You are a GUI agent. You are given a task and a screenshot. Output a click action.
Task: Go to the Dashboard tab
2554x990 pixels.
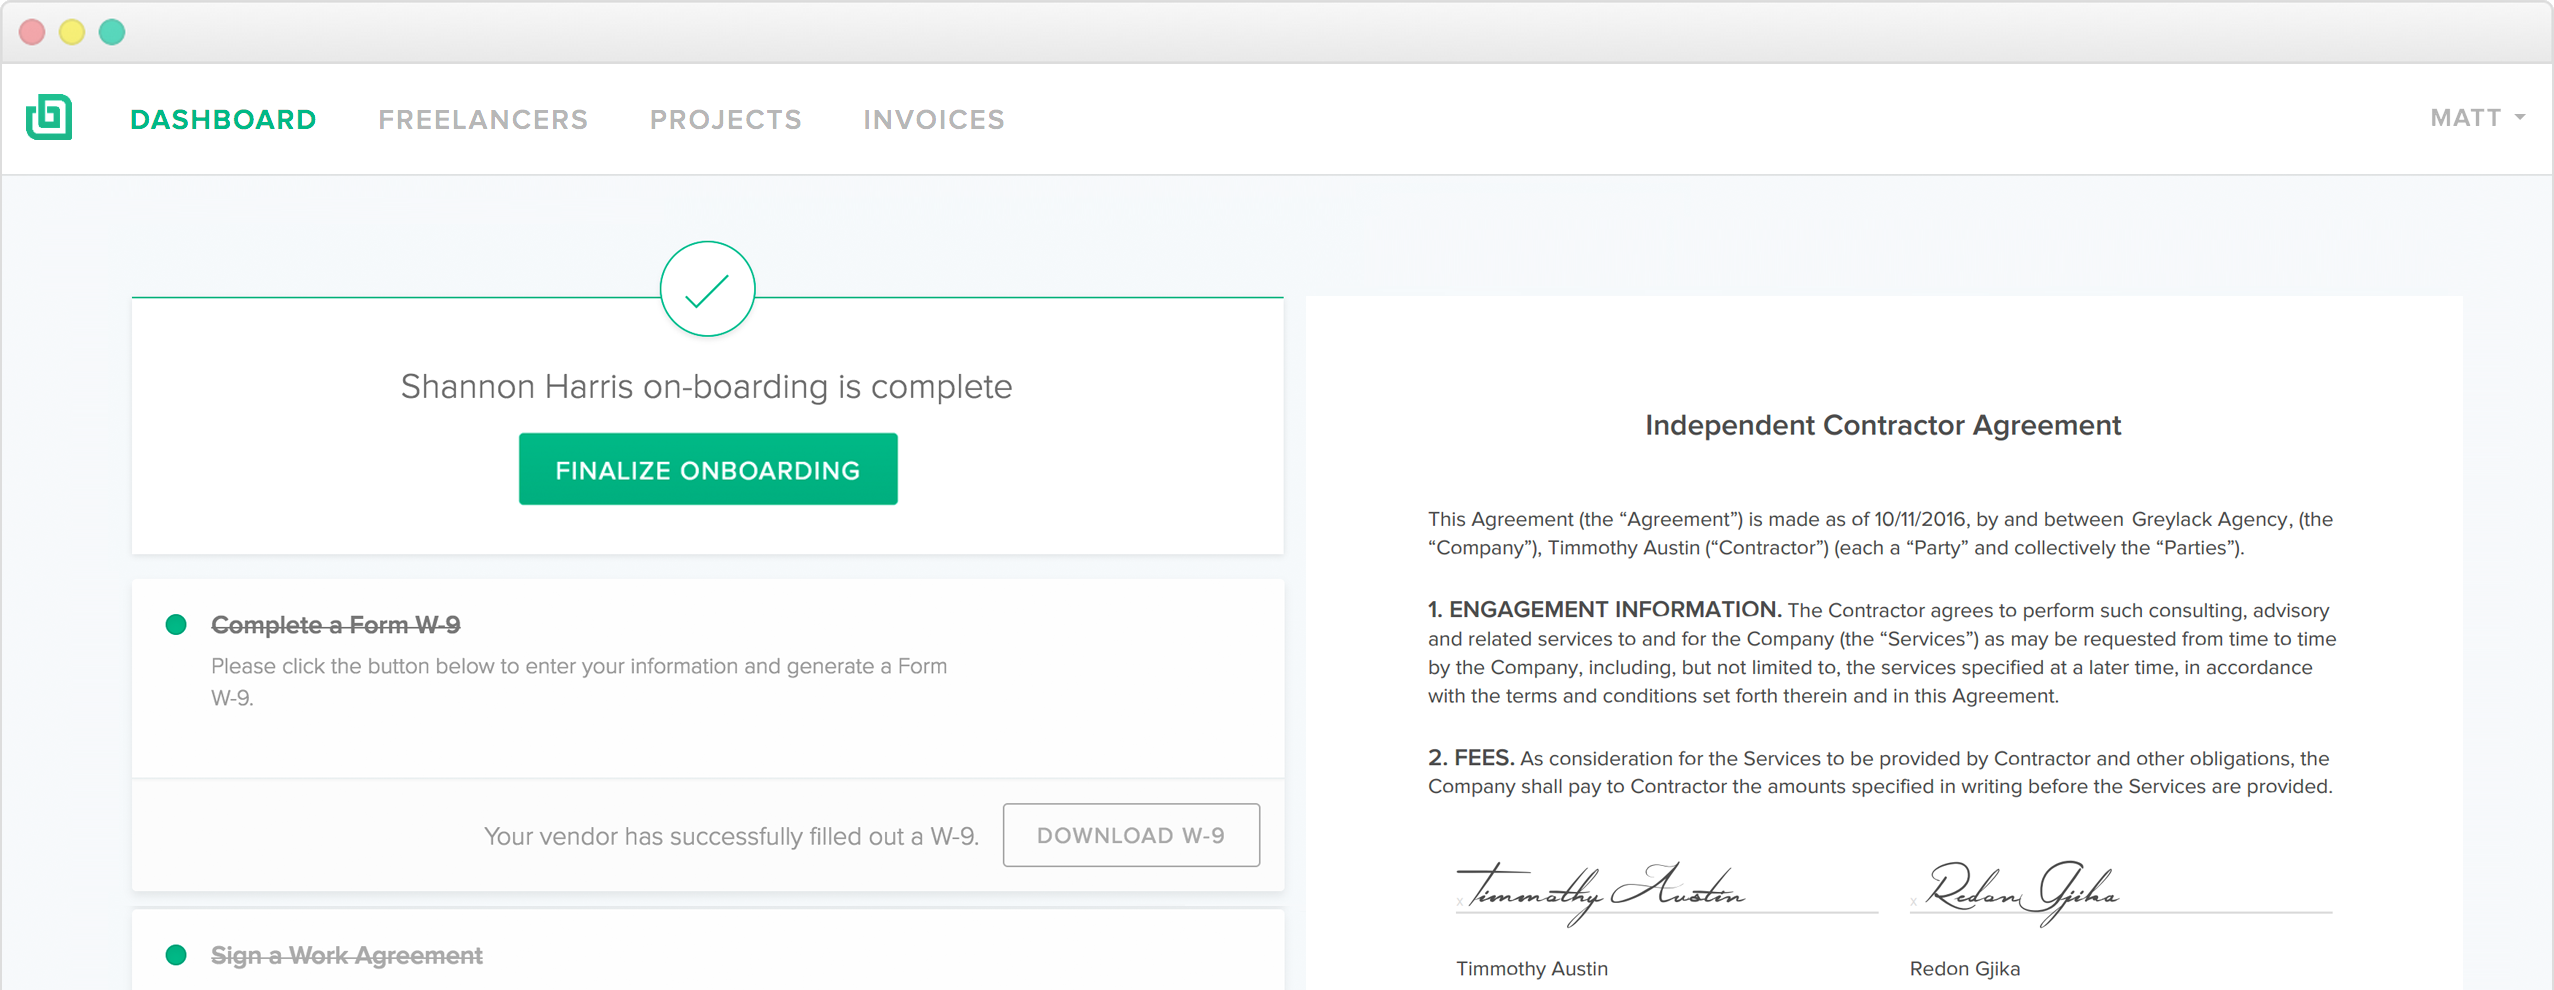(x=223, y=120)
